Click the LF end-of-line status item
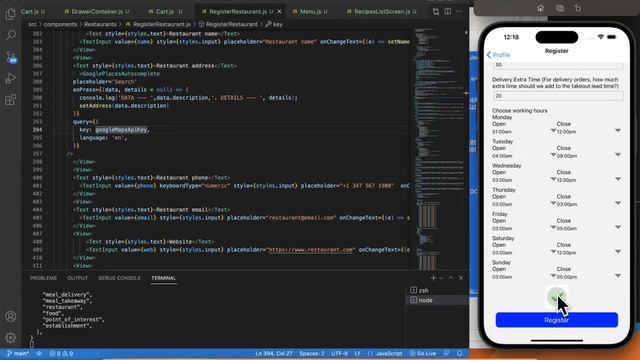This screenshot has height=360, width=640. pyautogui.click(x=358, y=353)
